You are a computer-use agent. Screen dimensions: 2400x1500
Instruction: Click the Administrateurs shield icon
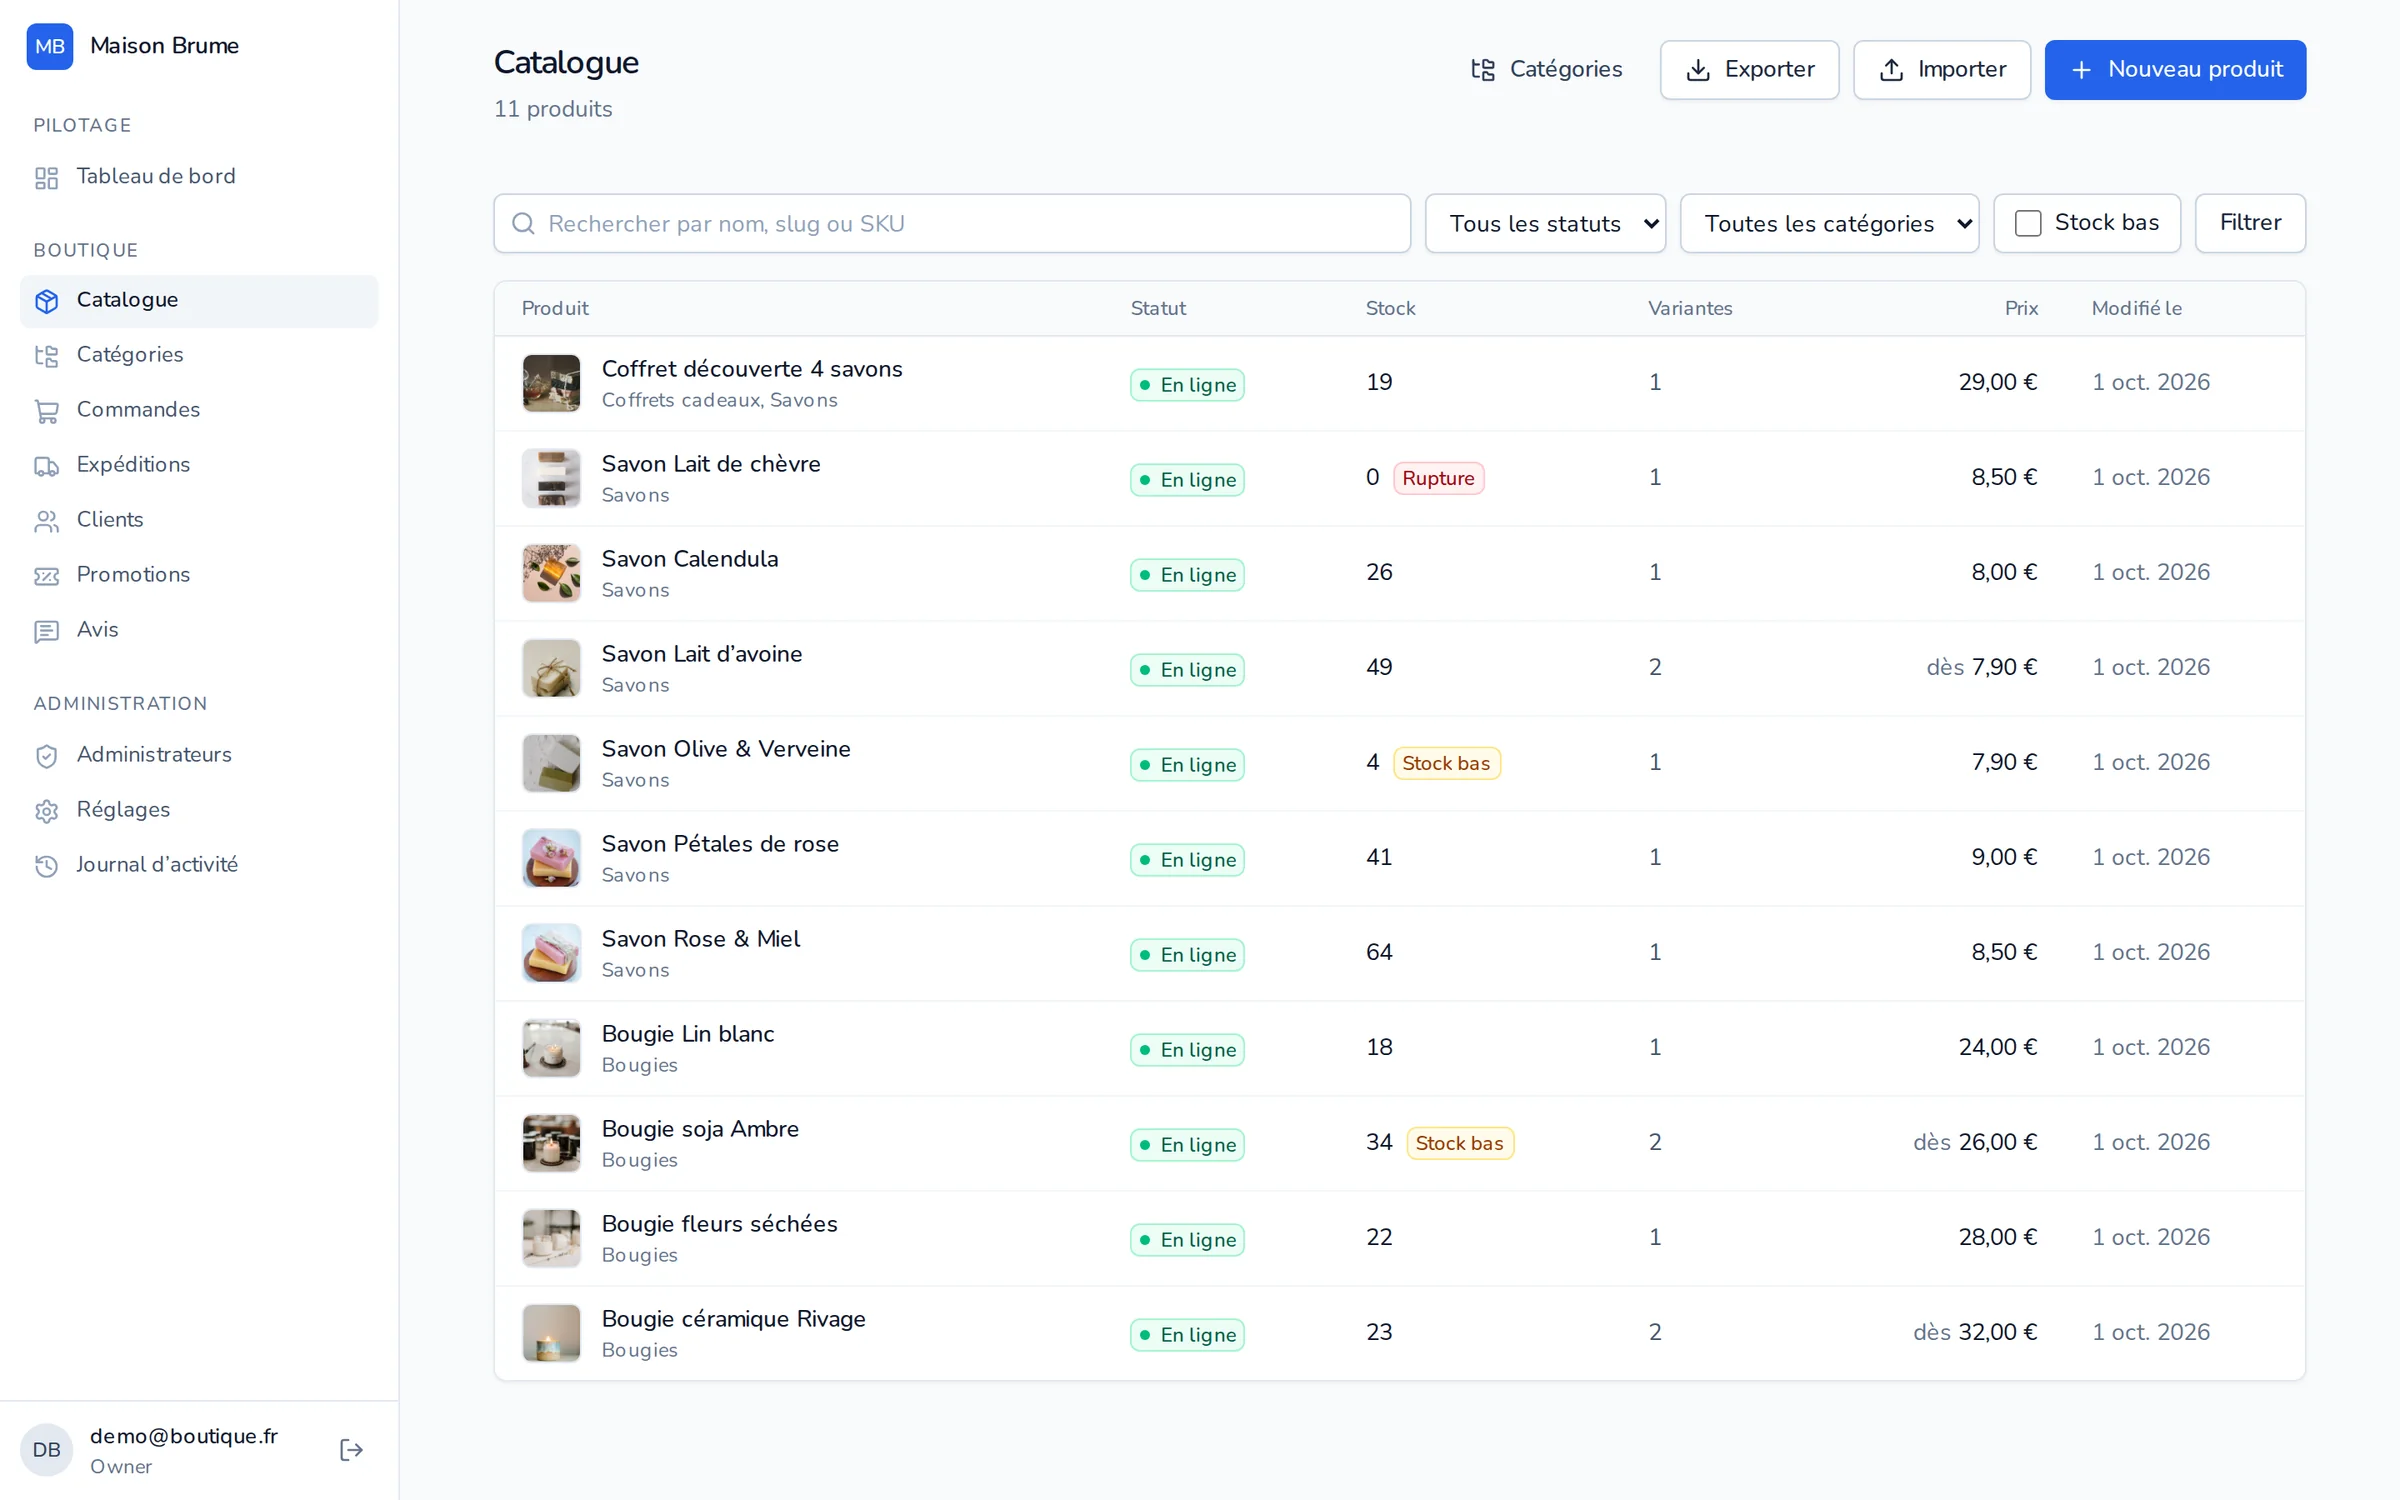[x=47, y=756]
